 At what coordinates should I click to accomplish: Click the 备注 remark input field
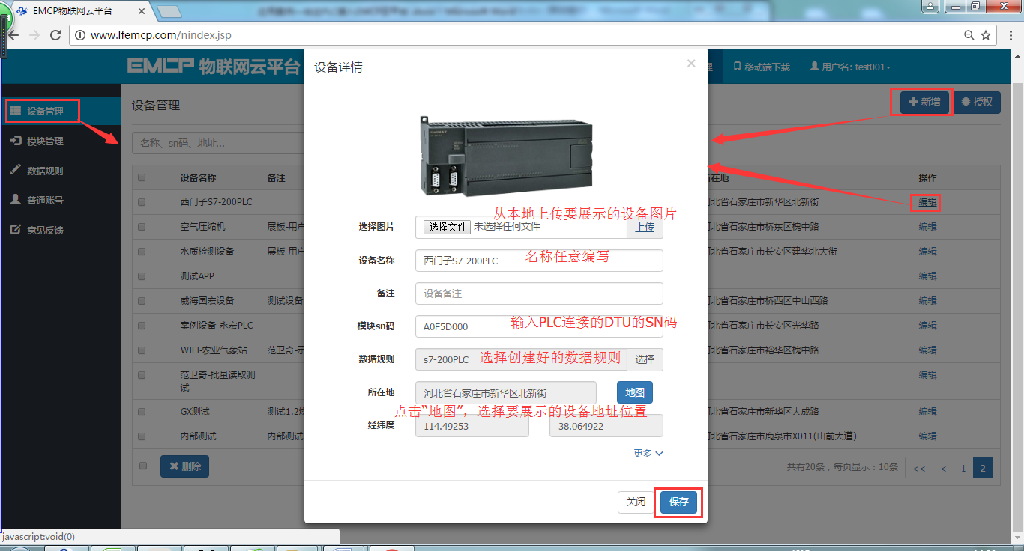tap(539, 293)
